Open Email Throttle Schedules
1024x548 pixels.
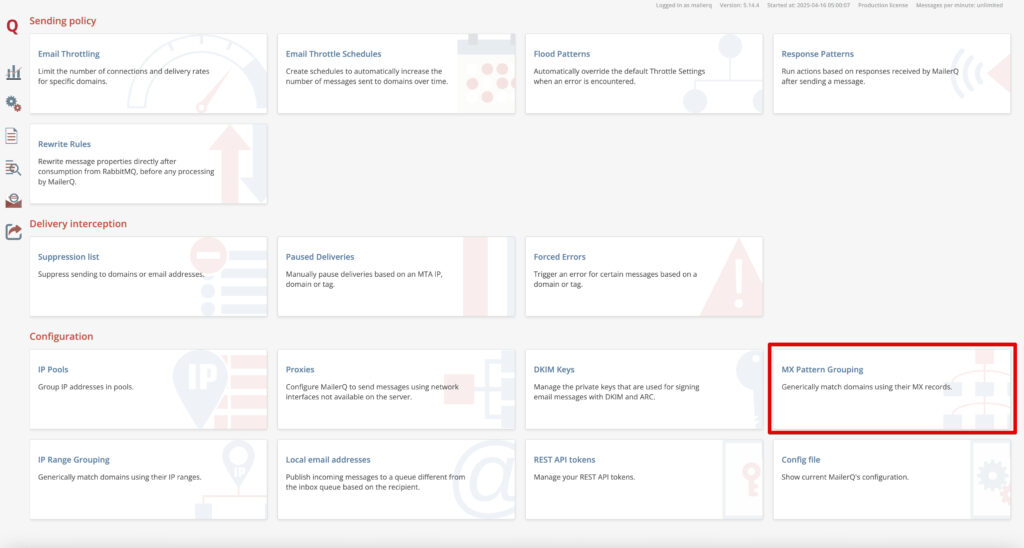click(x=333, y=54)
